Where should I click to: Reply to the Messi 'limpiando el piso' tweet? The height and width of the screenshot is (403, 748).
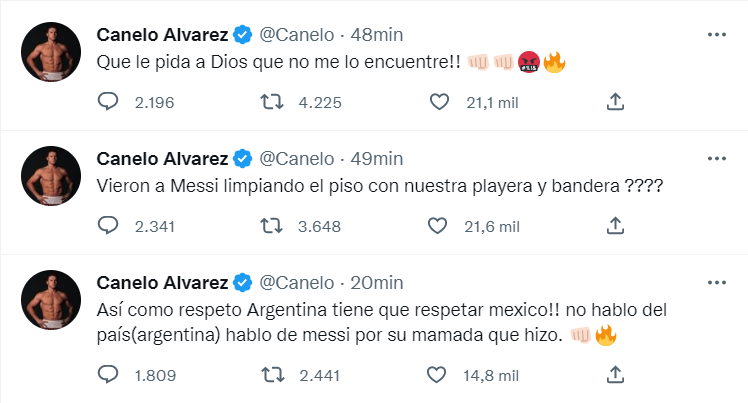pos(109,225)
